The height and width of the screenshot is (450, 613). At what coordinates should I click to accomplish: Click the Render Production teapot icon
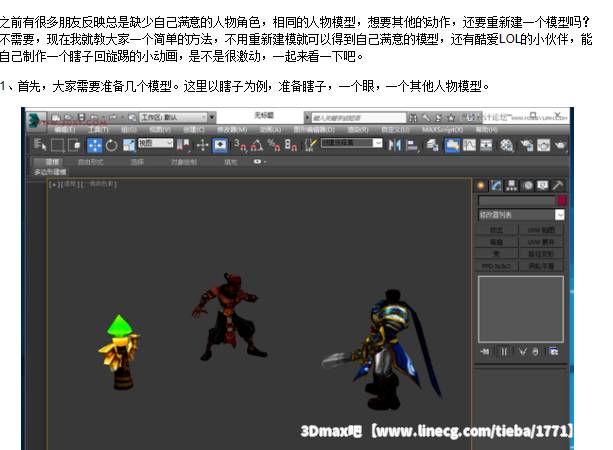(x=560, y=145)
